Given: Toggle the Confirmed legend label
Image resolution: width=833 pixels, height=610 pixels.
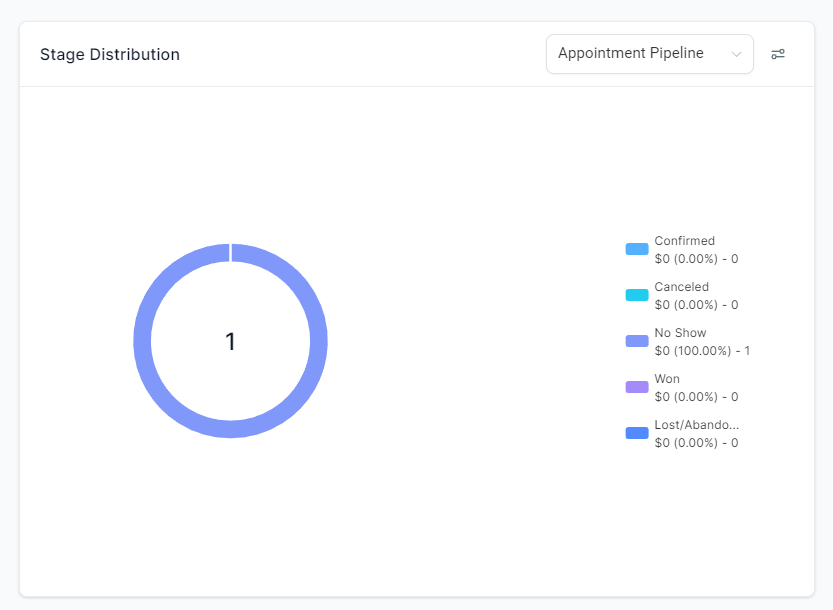Looking at the screenshot, I should coord(684,241).
